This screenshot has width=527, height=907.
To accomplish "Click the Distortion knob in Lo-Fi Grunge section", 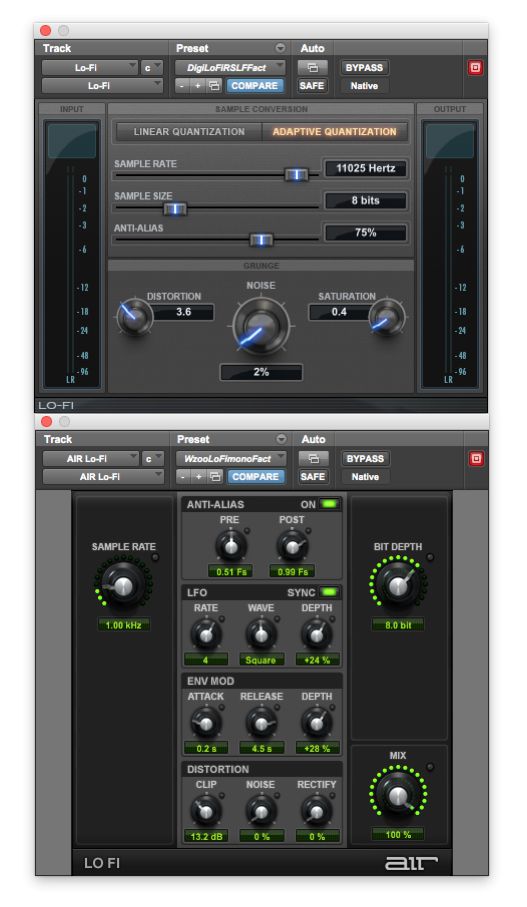I will tap(134, 317).
